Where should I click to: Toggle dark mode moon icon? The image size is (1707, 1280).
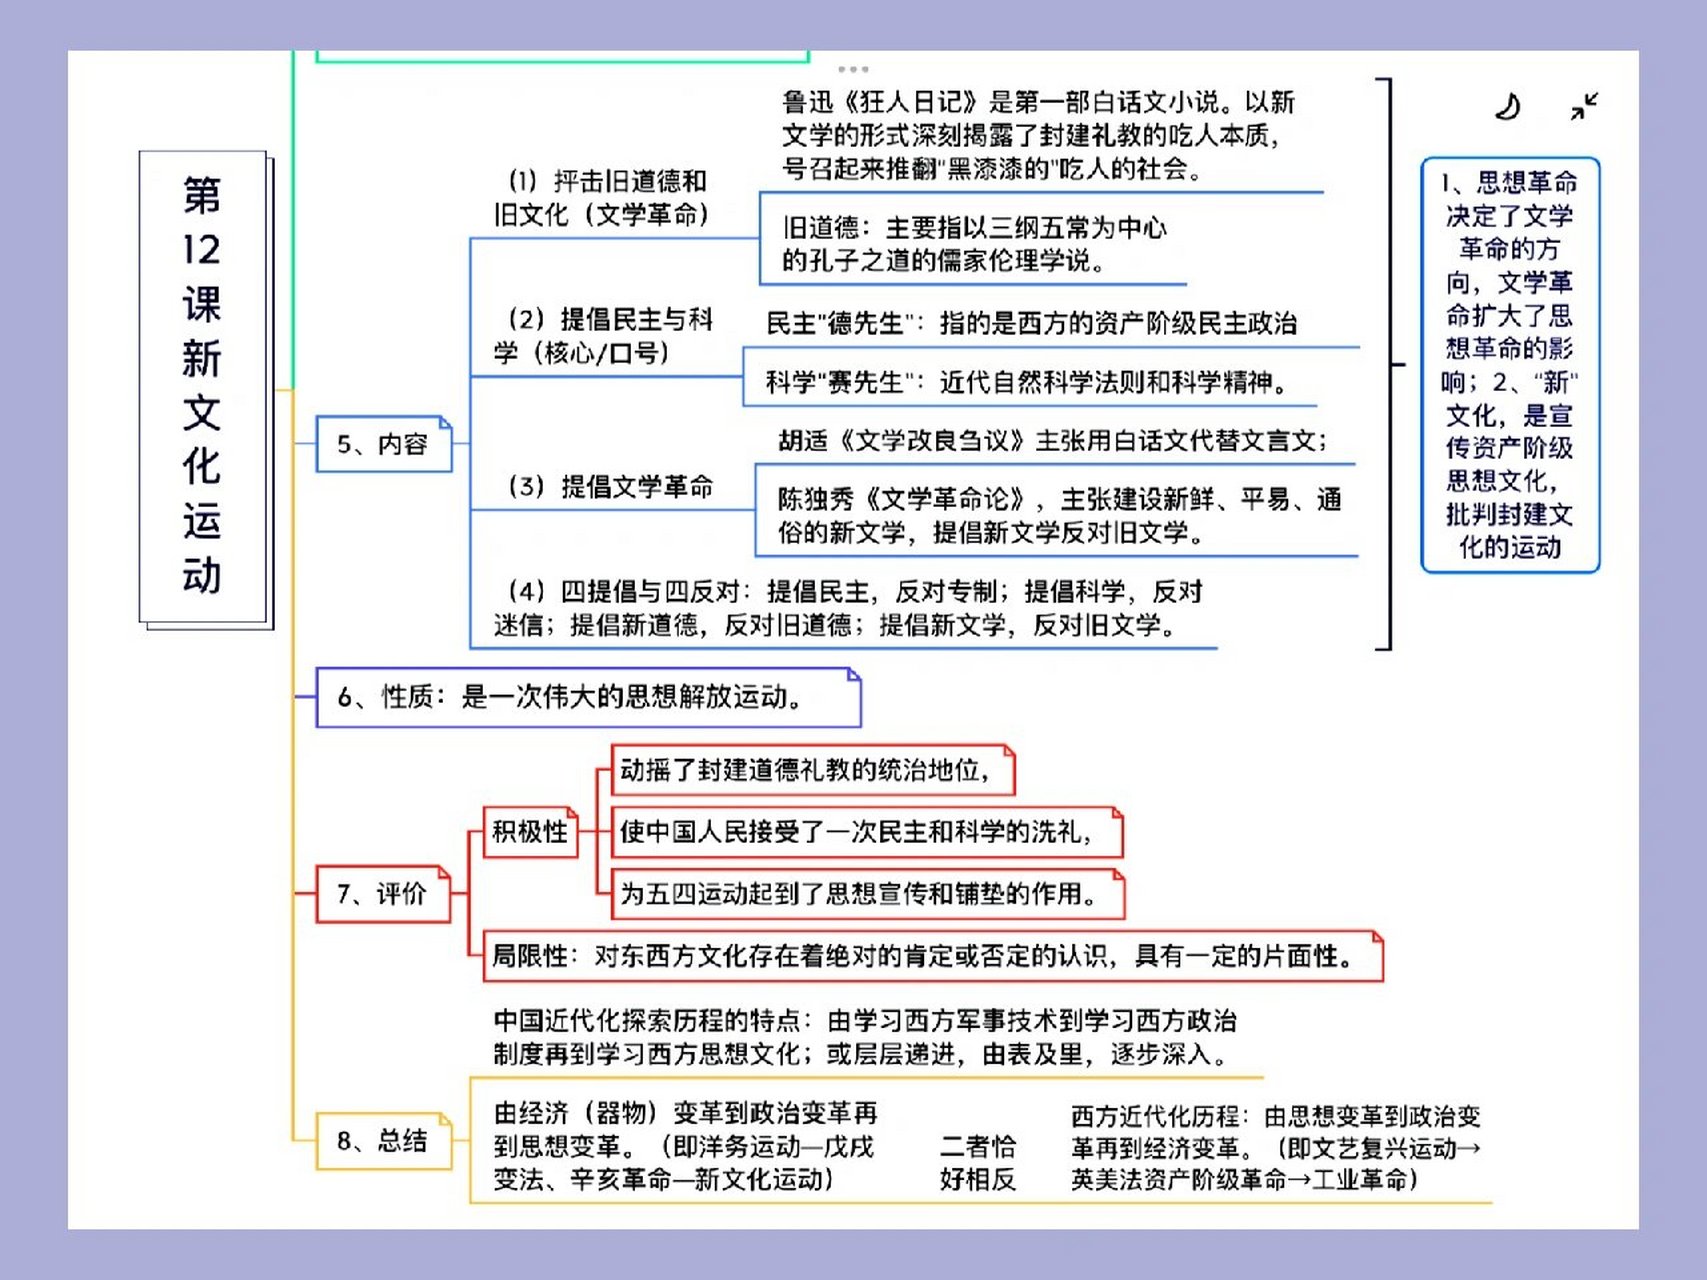[x=1508, y=105]
